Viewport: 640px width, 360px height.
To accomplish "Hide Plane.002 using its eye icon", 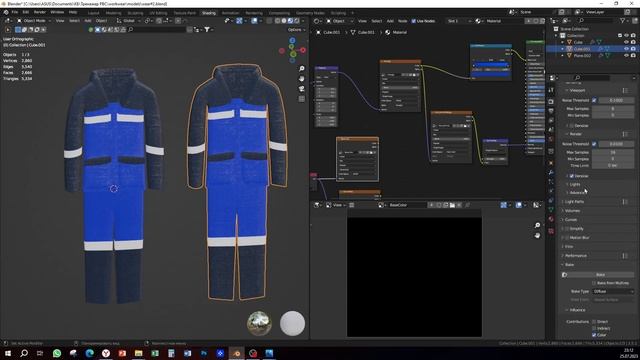I will pyautogui.click(x=627, y=55).
